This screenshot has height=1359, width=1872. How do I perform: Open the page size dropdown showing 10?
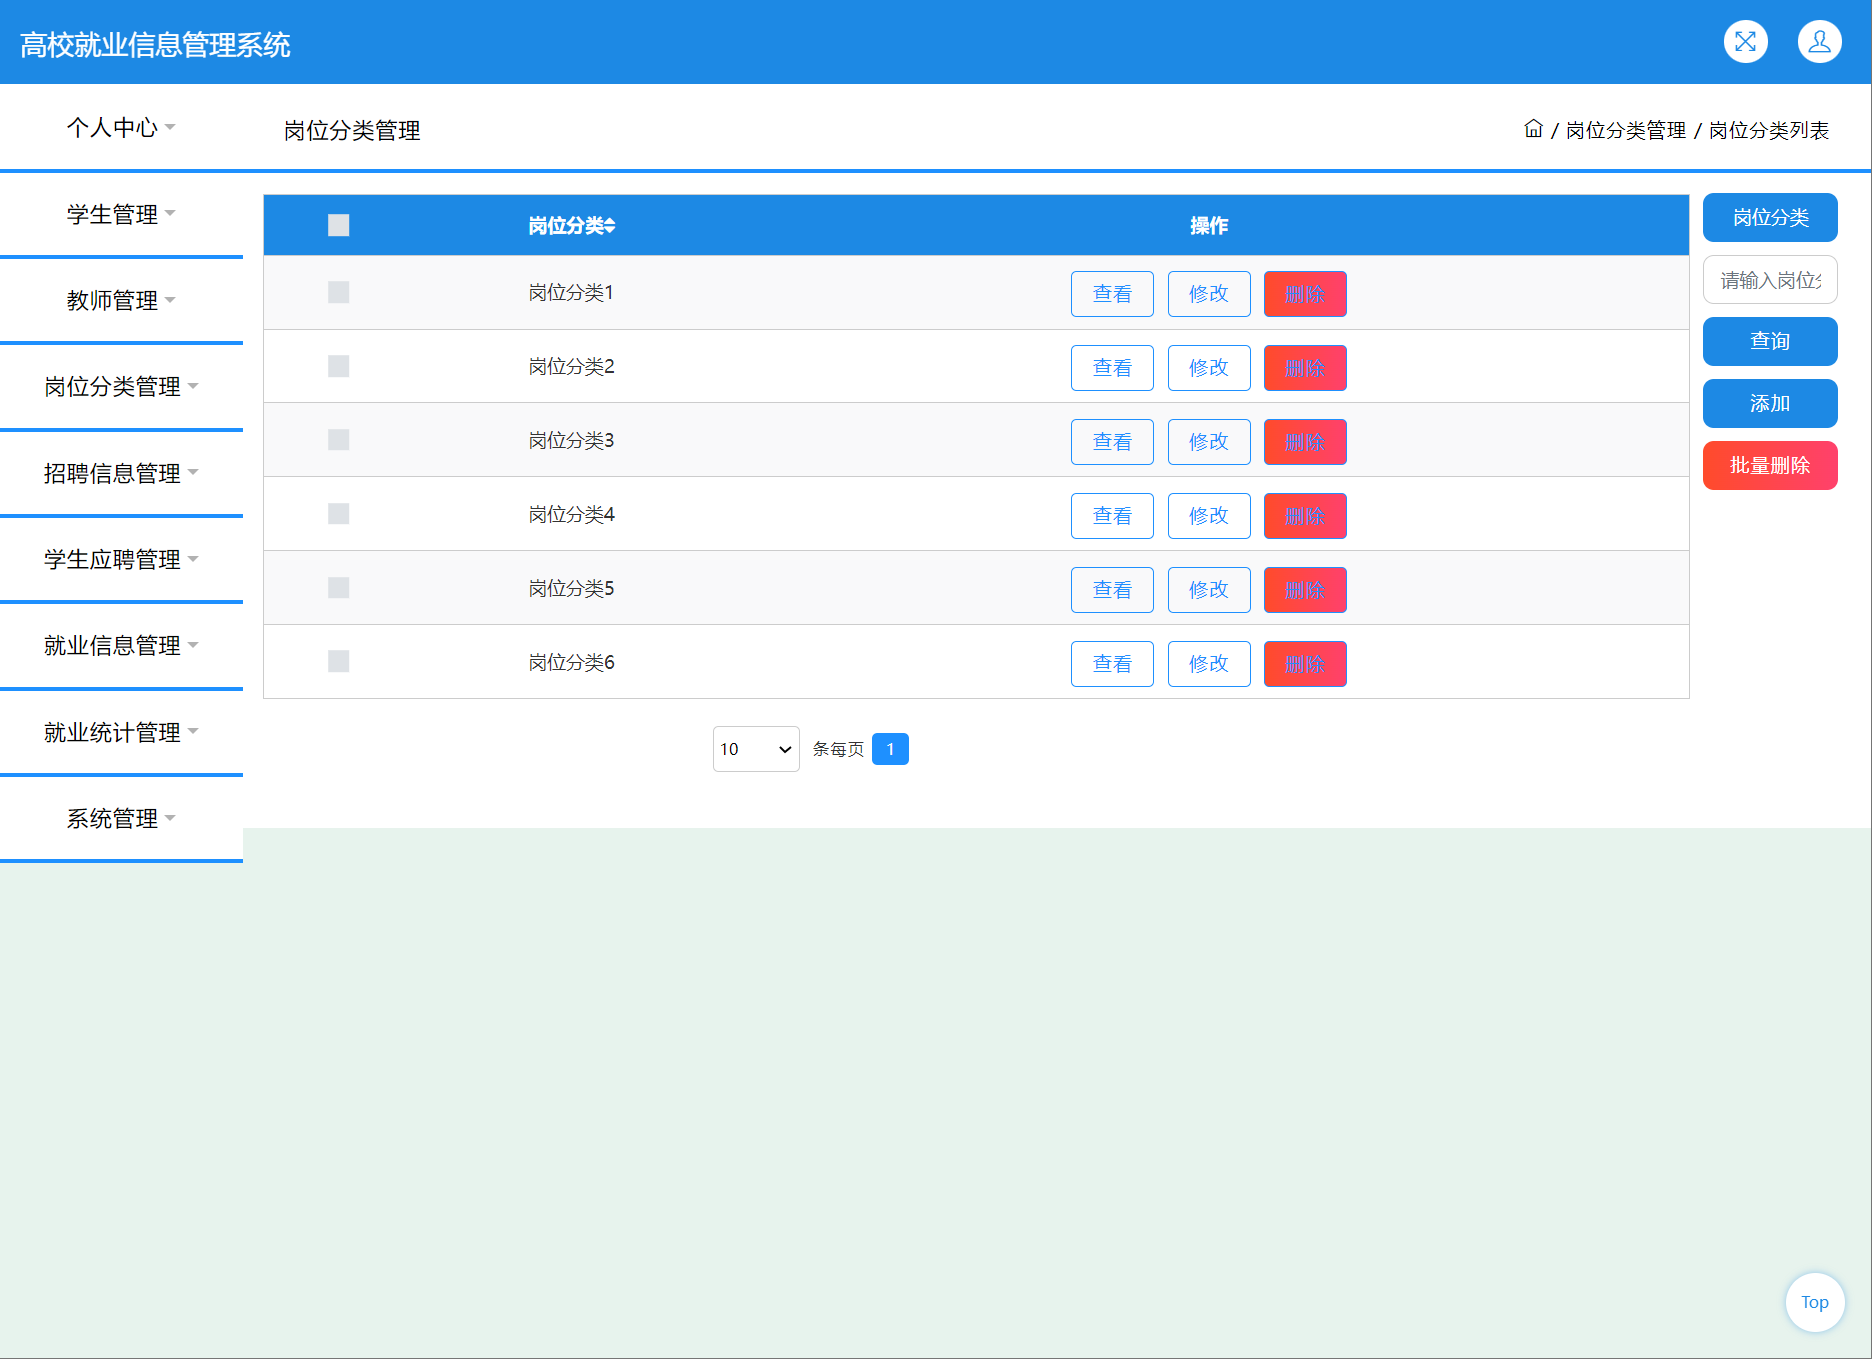(756, 749)
